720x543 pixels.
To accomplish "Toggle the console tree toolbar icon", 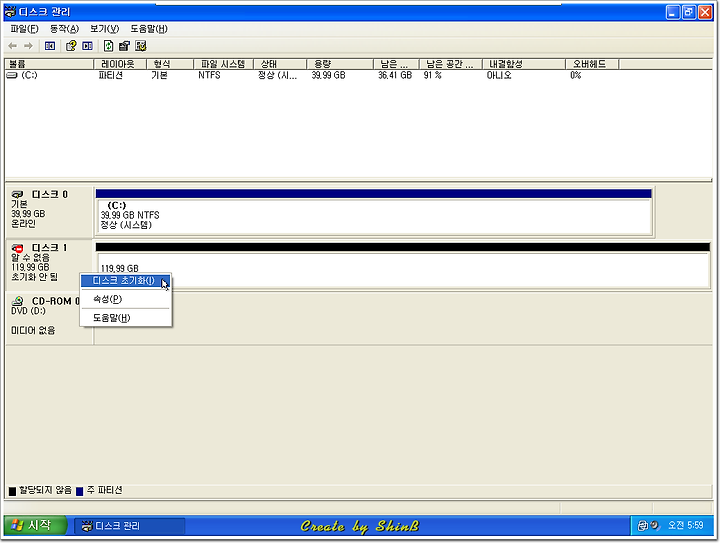I will (50, 46).
